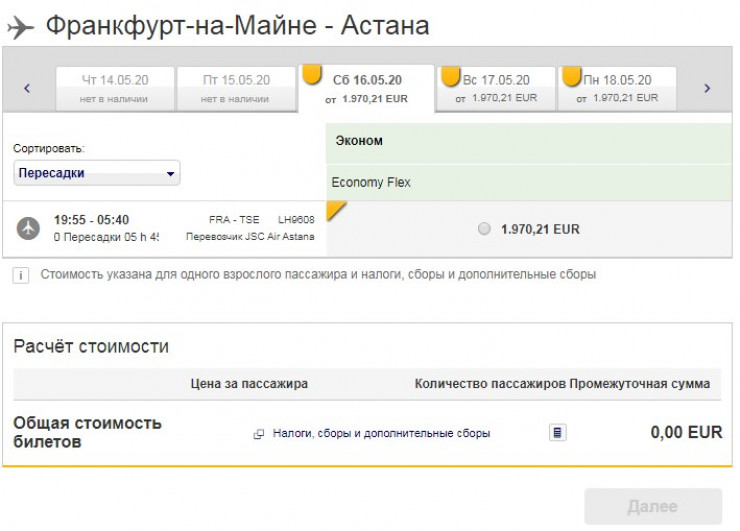Click the Economy Flex fare column header

point(371,183)
